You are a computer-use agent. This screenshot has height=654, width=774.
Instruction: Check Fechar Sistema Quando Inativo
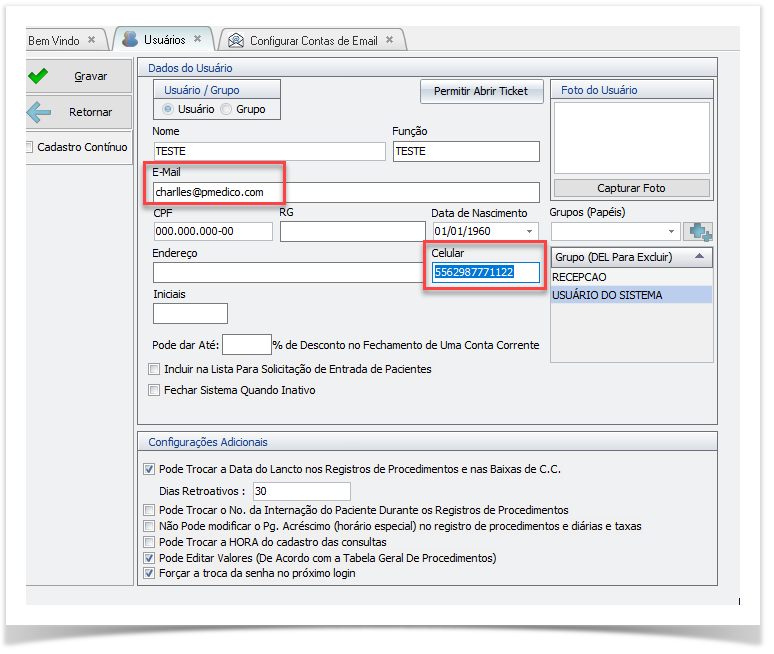click(154, 390)
